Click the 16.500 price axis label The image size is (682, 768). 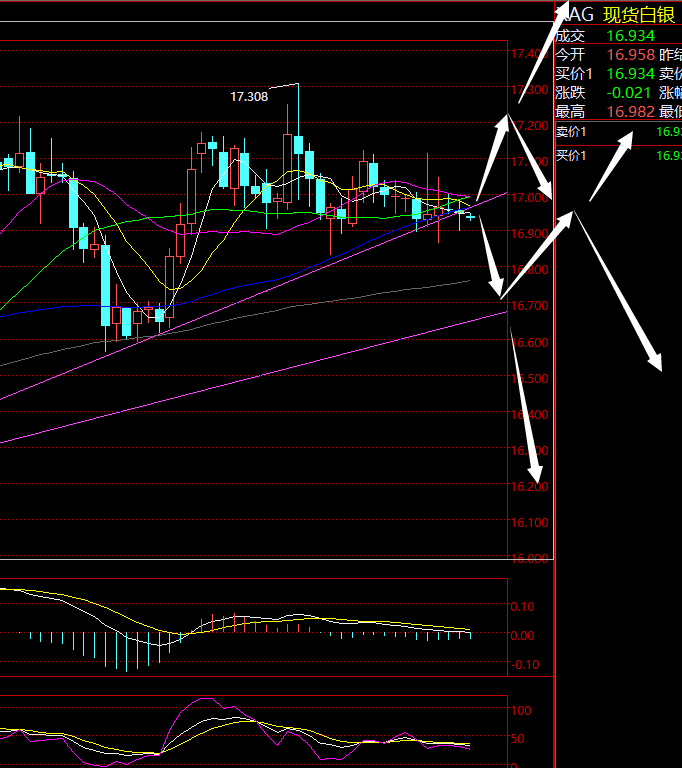(x=529, y=379)
